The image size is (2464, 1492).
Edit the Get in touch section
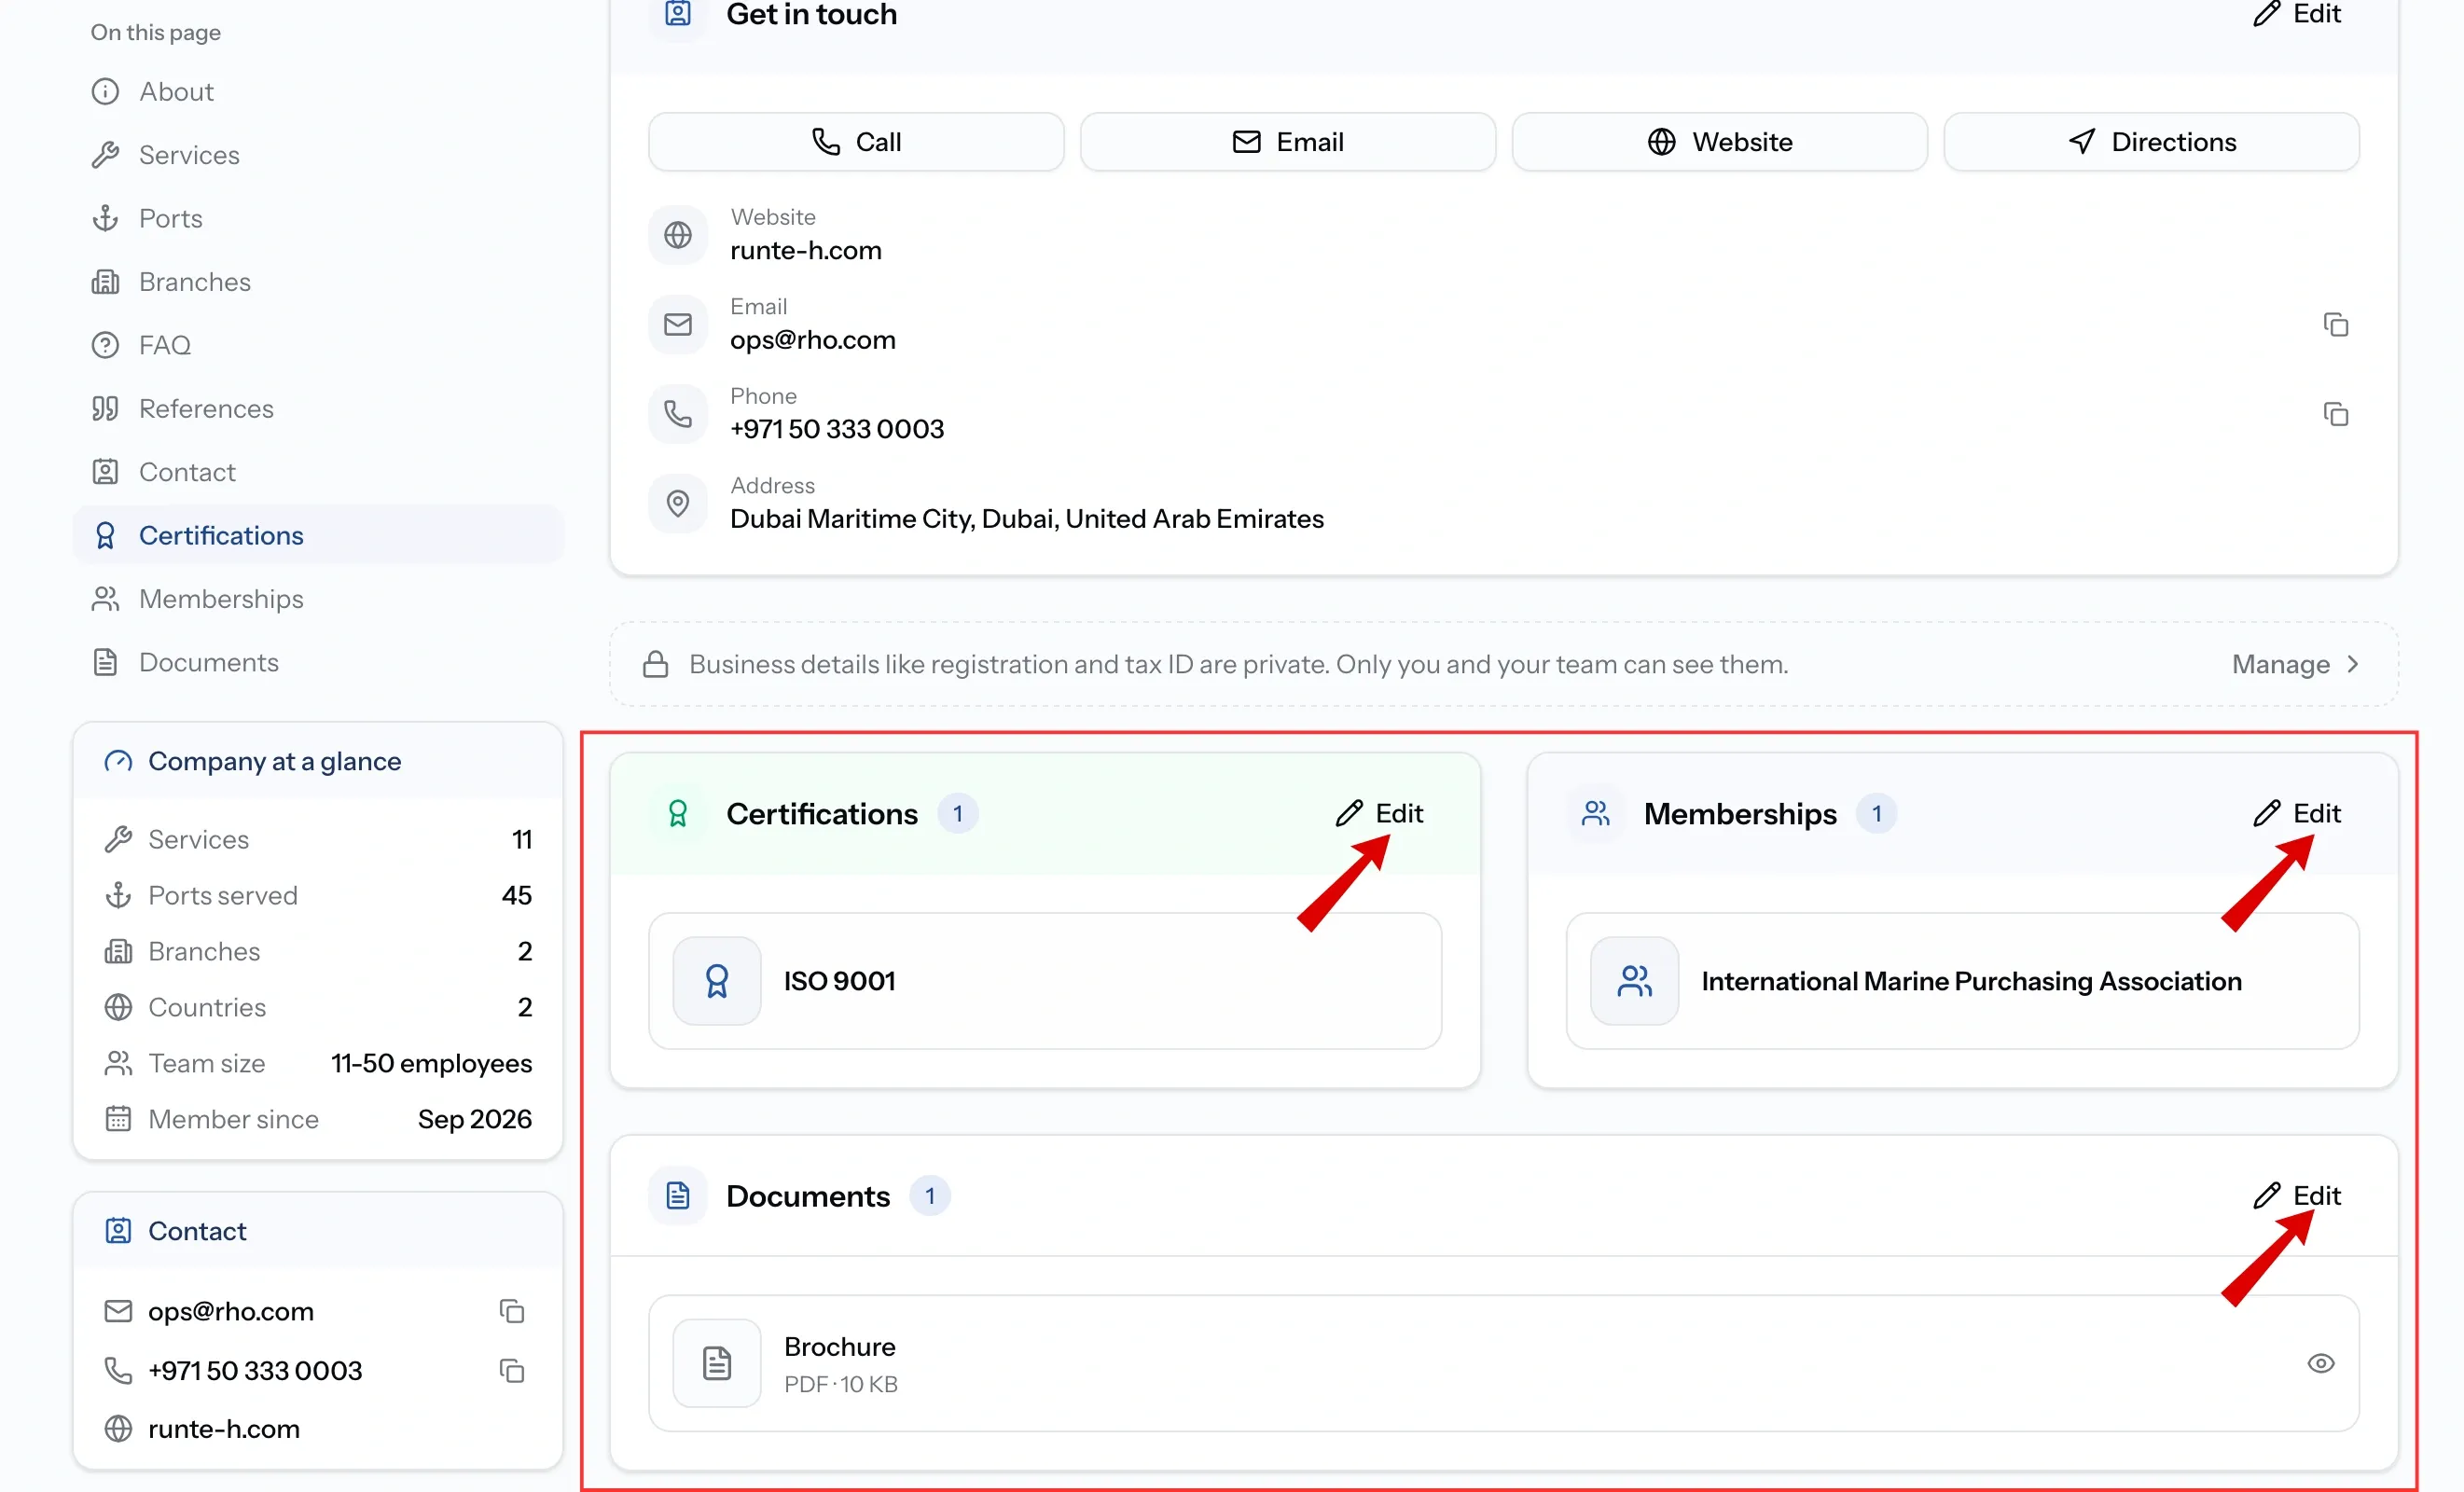pos(2297,14)
